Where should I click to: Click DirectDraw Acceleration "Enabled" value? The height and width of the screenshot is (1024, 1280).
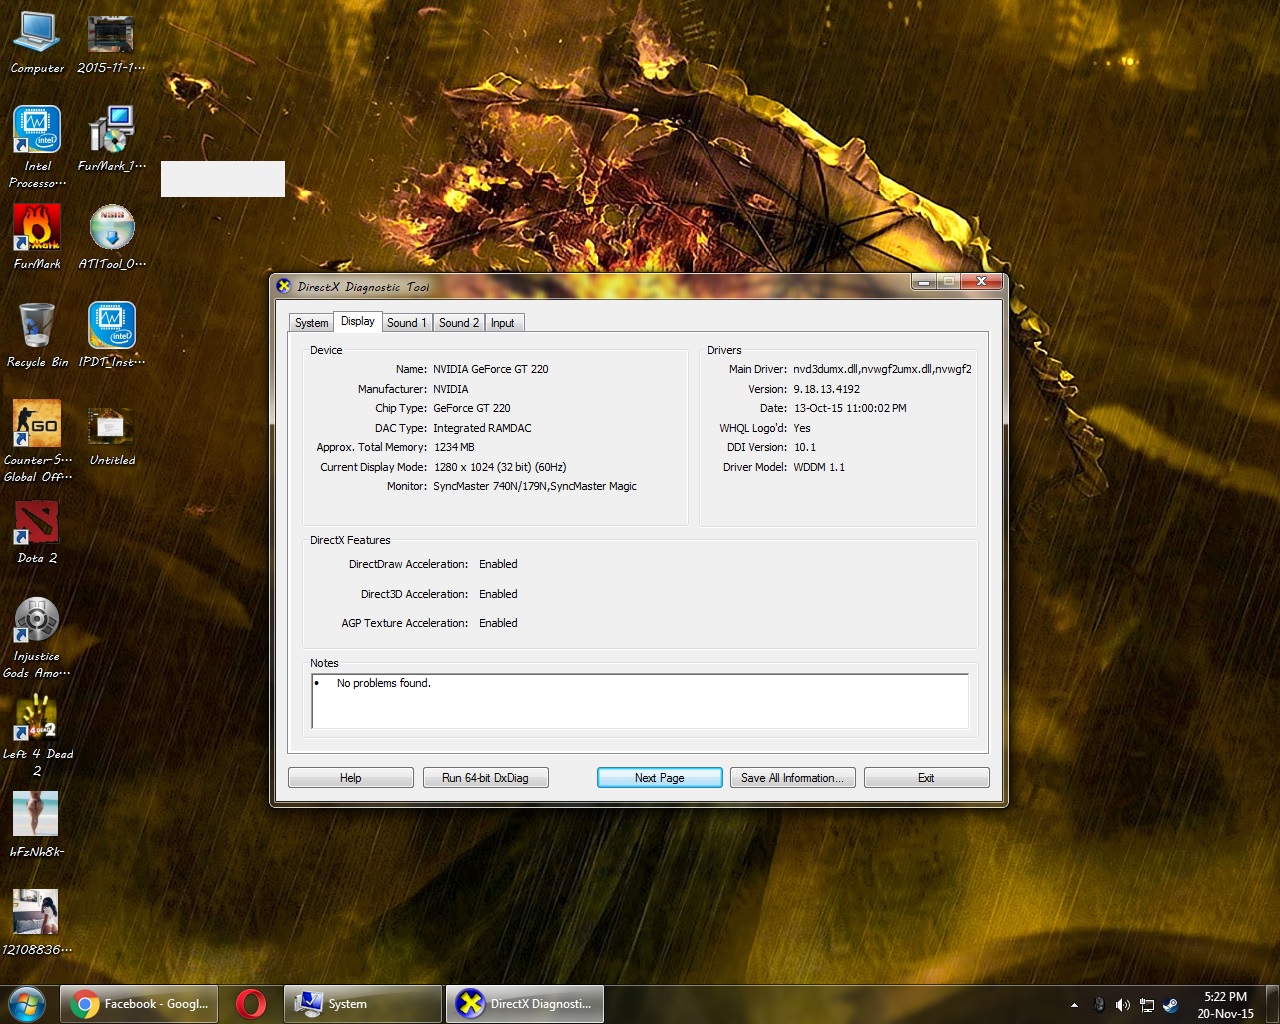point(498,564)
